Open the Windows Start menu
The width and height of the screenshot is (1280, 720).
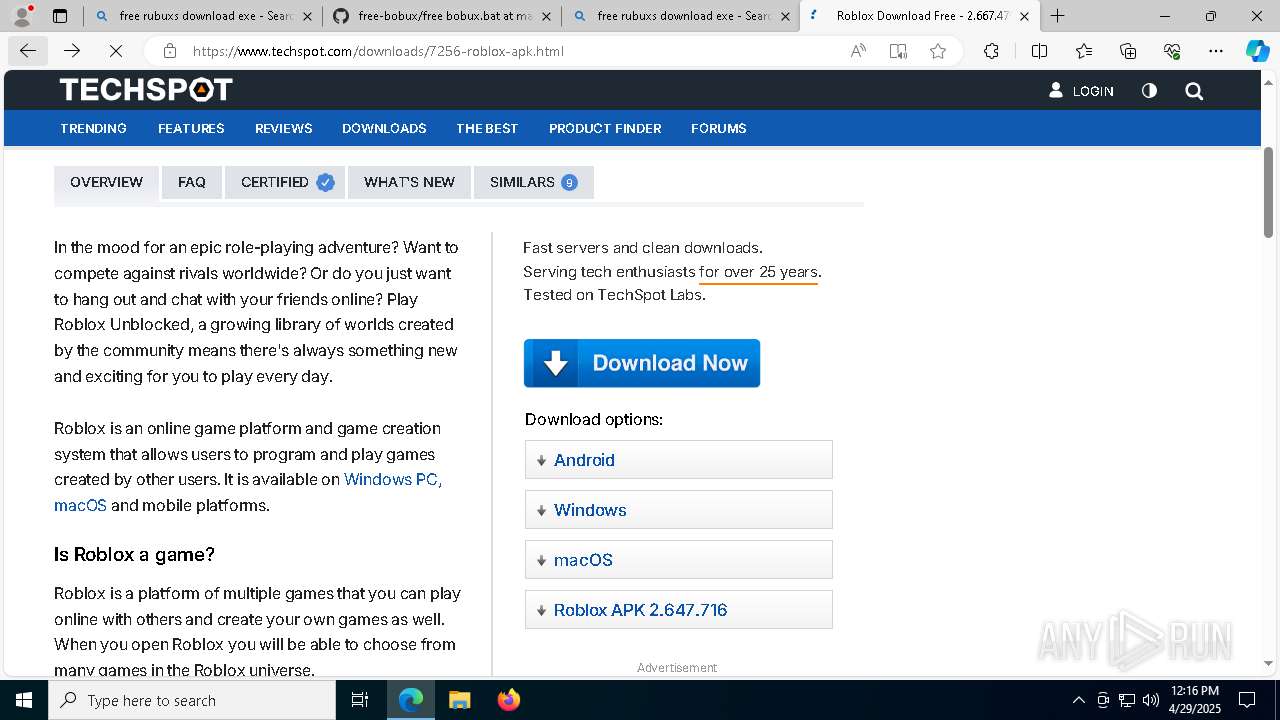[24, 700]
